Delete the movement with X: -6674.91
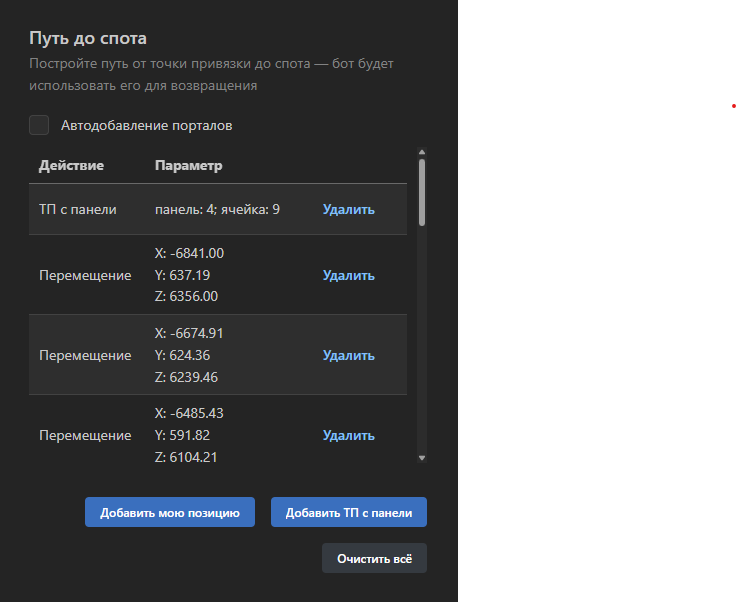This screenshot has height=602, width=737. point(348,355)
